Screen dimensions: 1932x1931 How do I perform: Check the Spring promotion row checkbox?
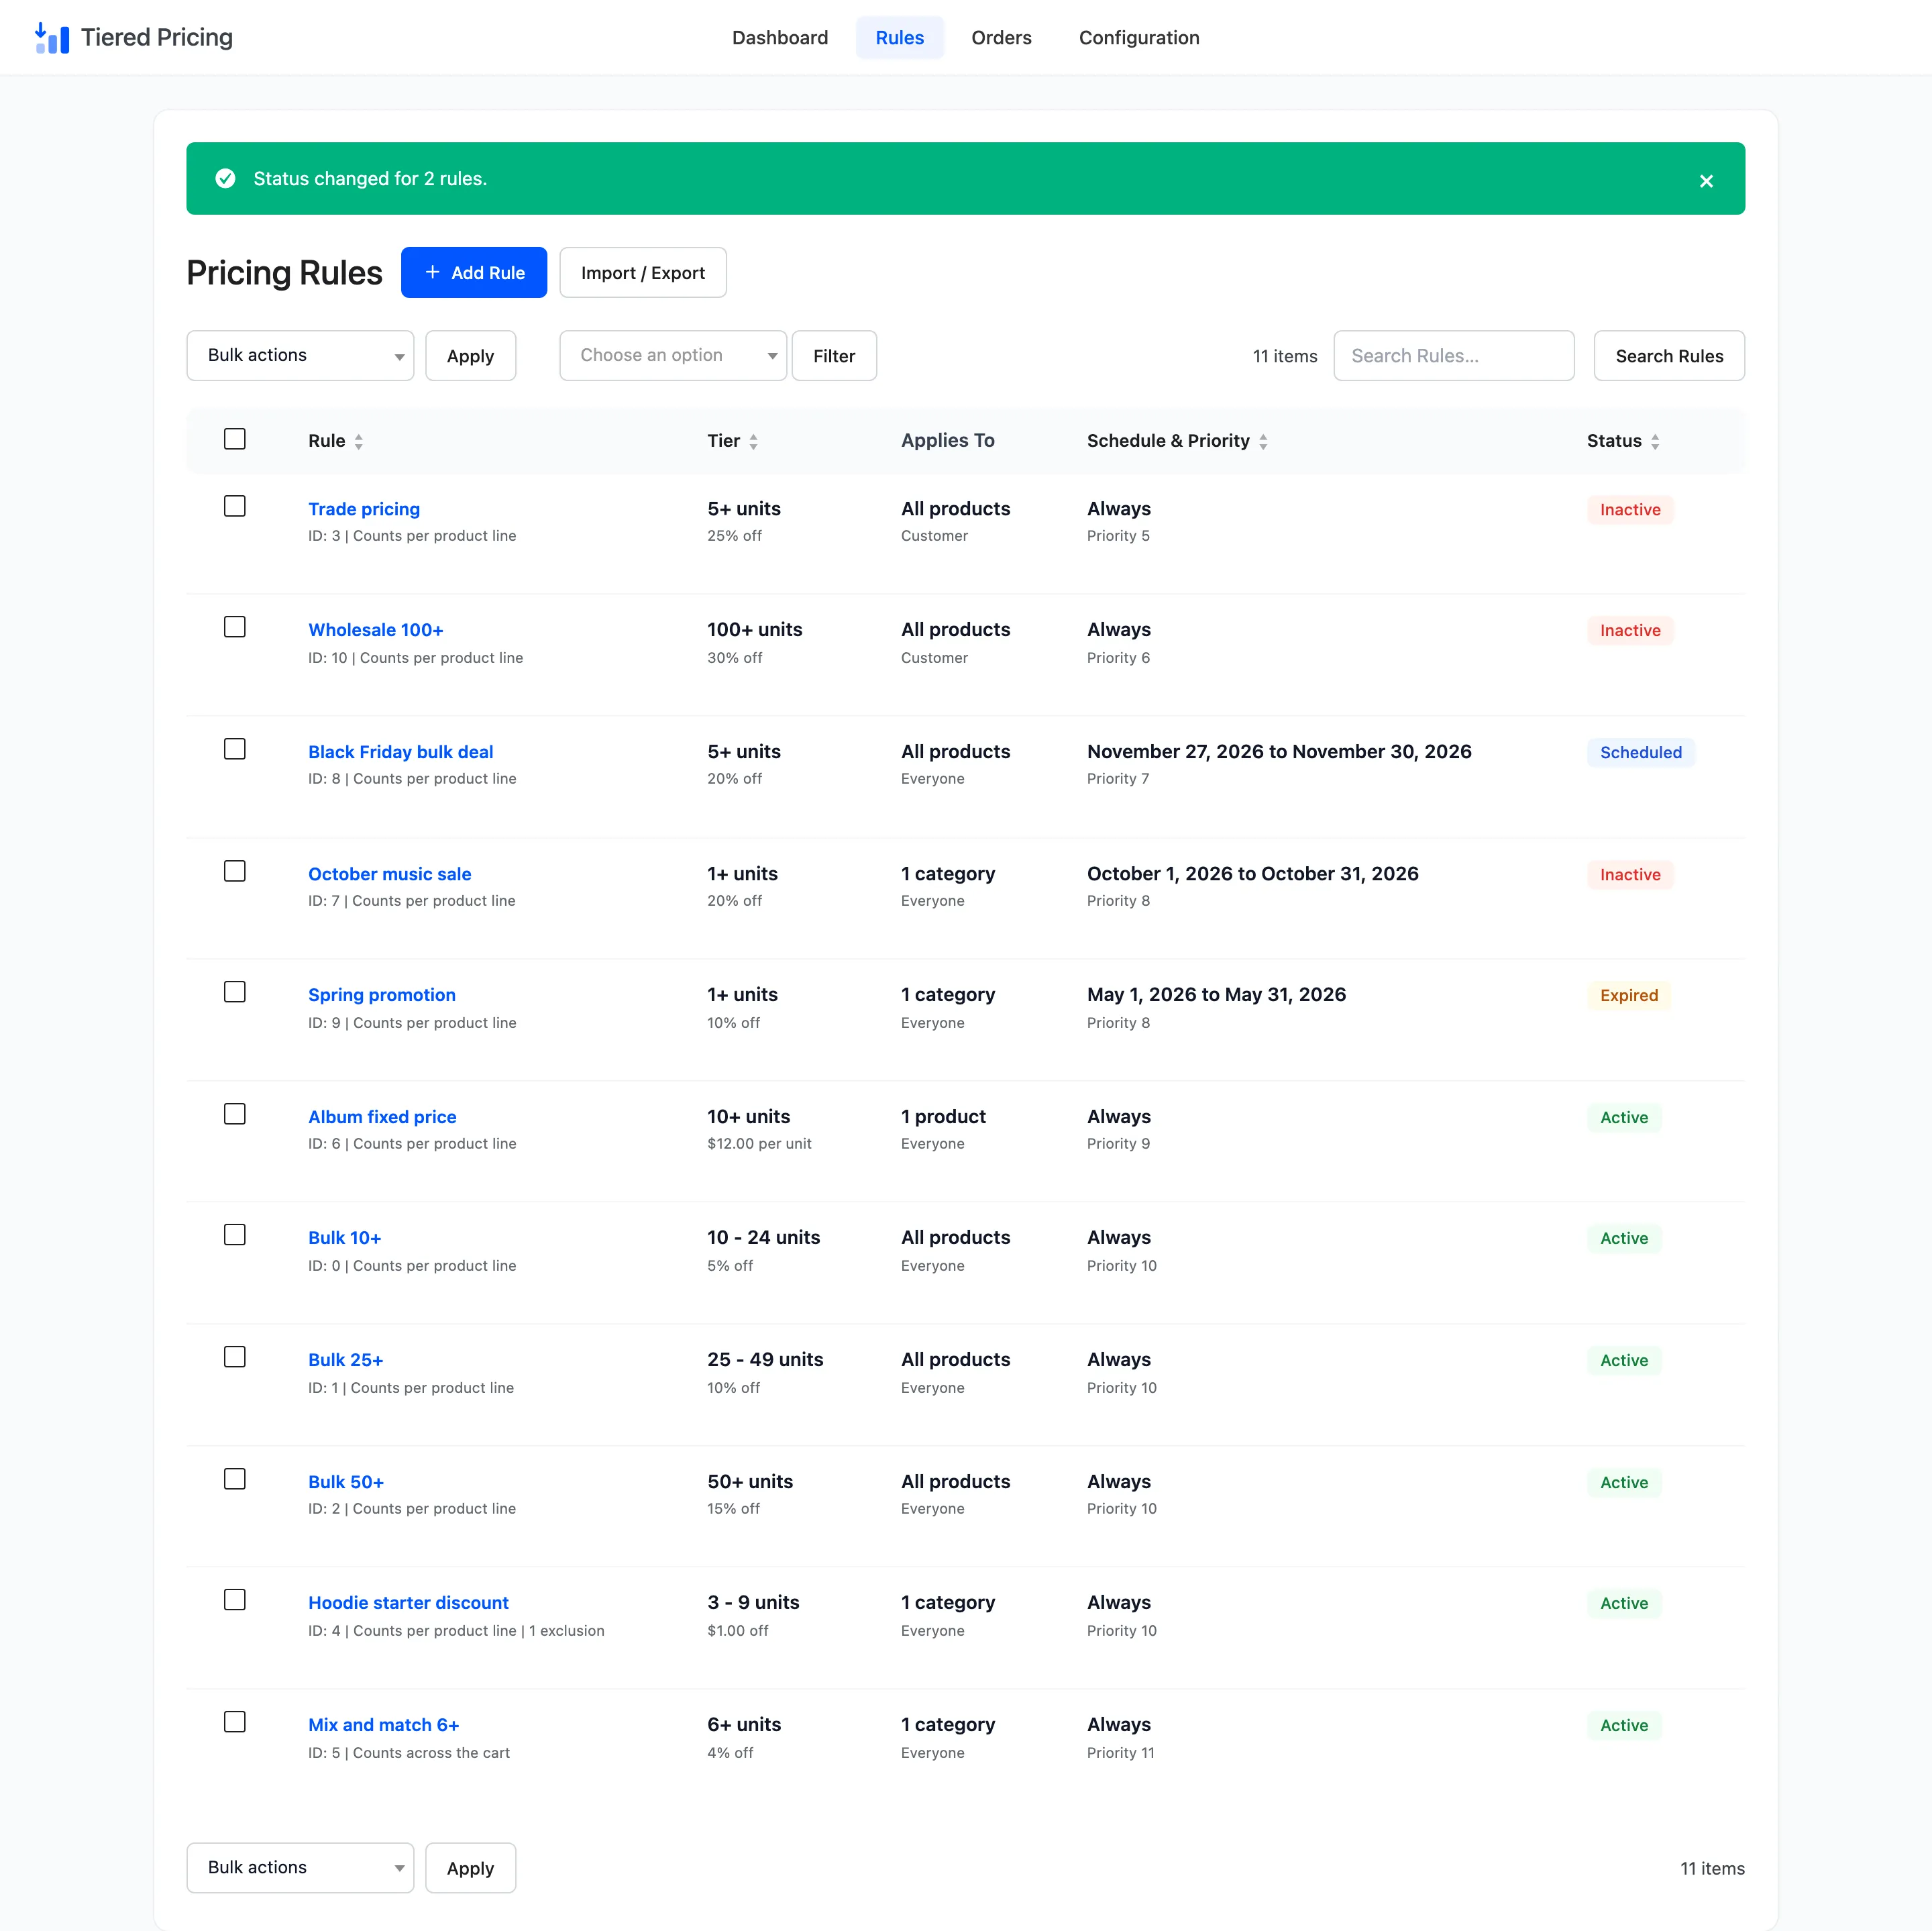(235, 992)
